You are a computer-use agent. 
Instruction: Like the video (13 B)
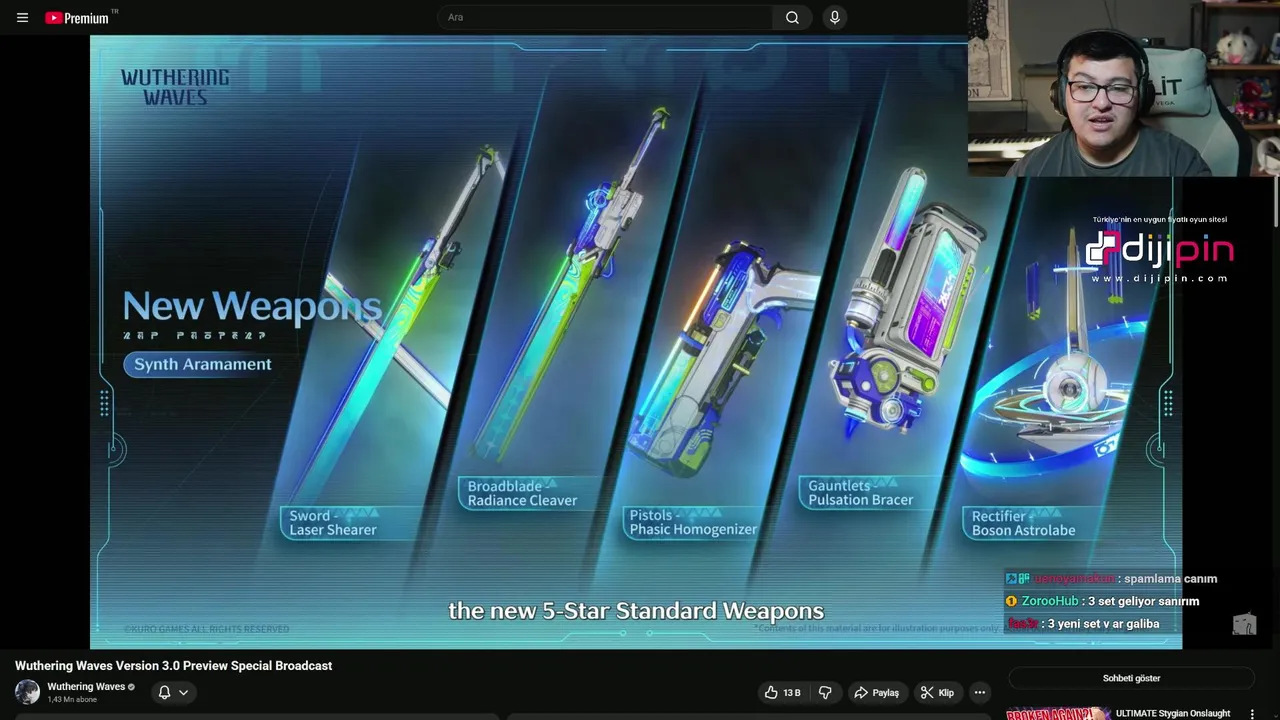coord(782,692)
